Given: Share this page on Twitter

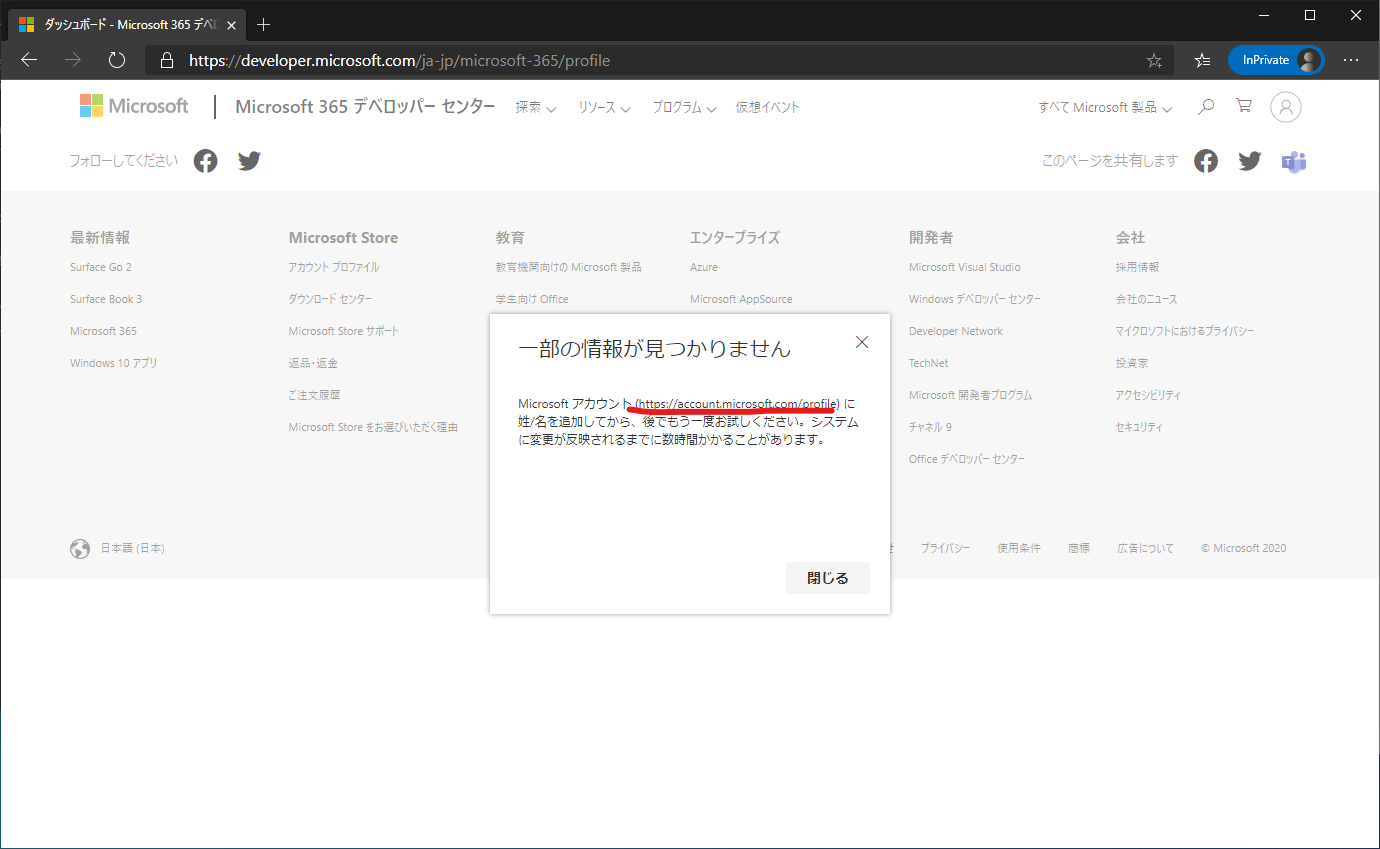Looking at the screenshot, I should click(x=1250, y=161).
